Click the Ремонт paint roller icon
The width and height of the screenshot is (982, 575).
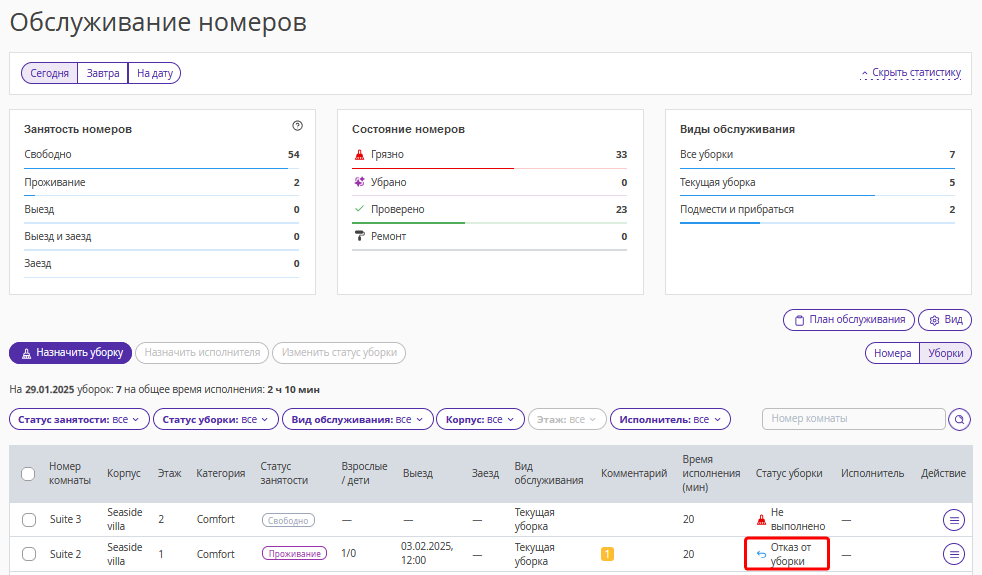tap(359, 236)
